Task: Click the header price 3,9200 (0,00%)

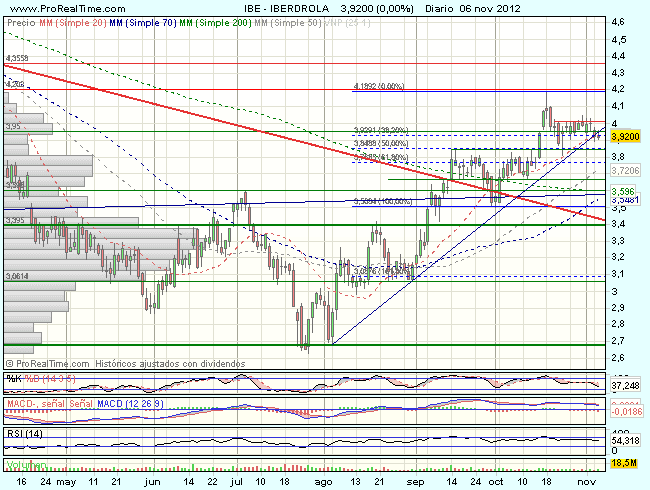Action: pyautogui.click(x=377, y=8)
